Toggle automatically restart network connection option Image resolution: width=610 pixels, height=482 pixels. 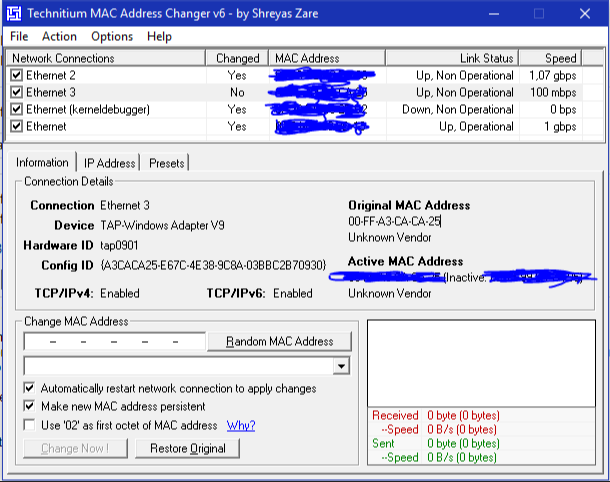pos(29,388)
